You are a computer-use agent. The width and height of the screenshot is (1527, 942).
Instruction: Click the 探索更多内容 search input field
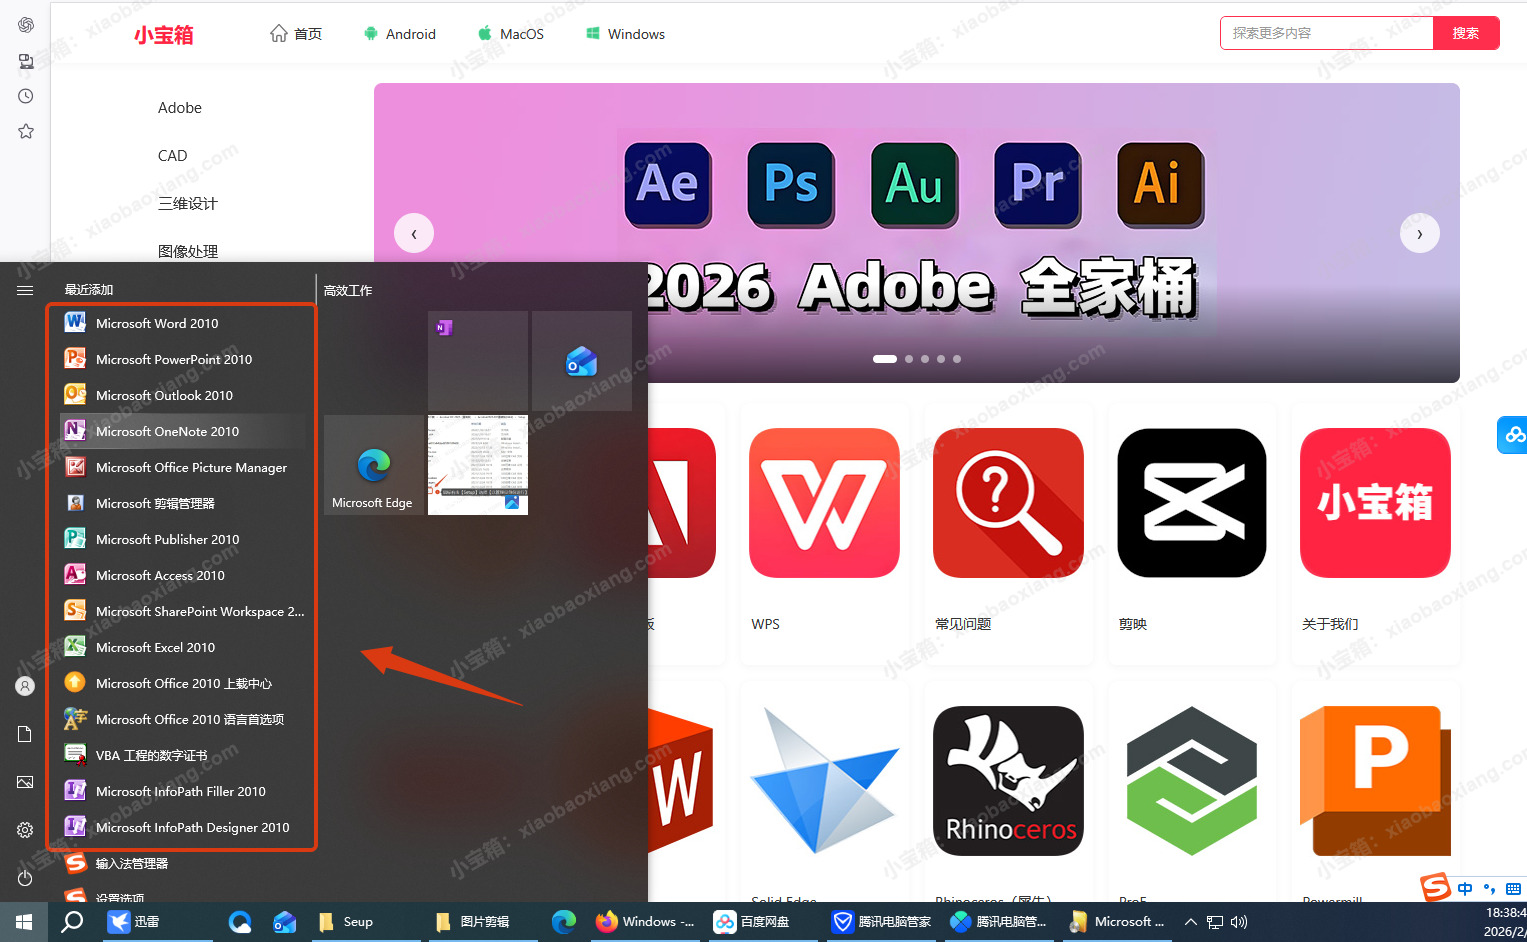click(1326, 33)
